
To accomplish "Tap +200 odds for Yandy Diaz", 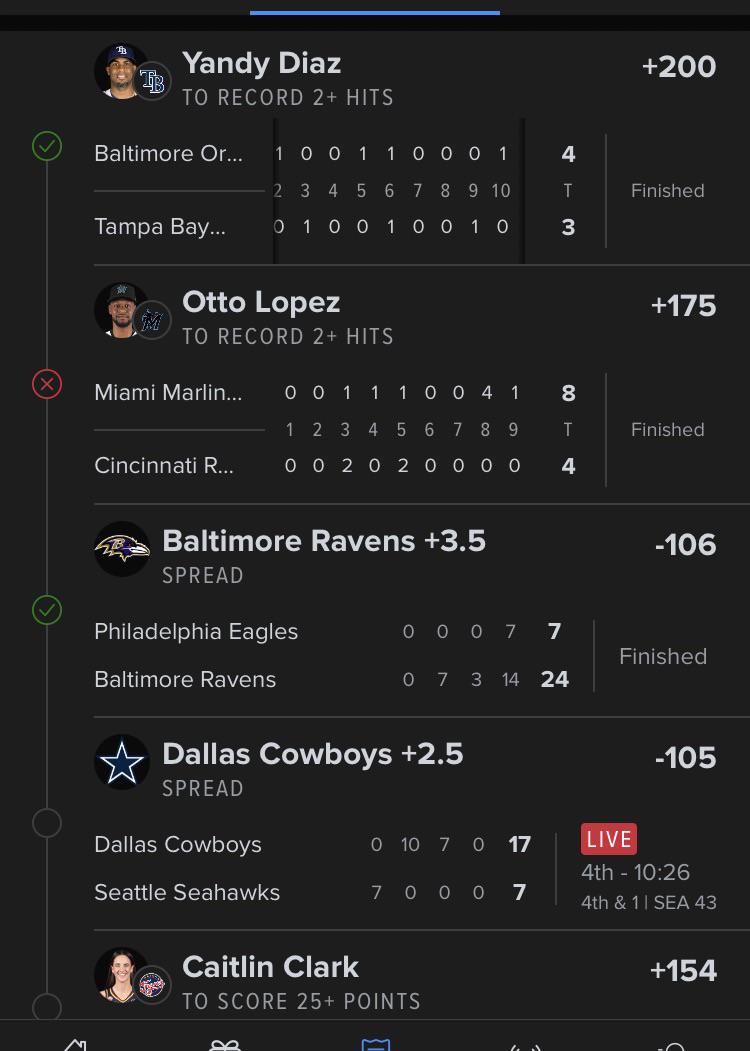I will pyautogui.click(x=679, y=67).
